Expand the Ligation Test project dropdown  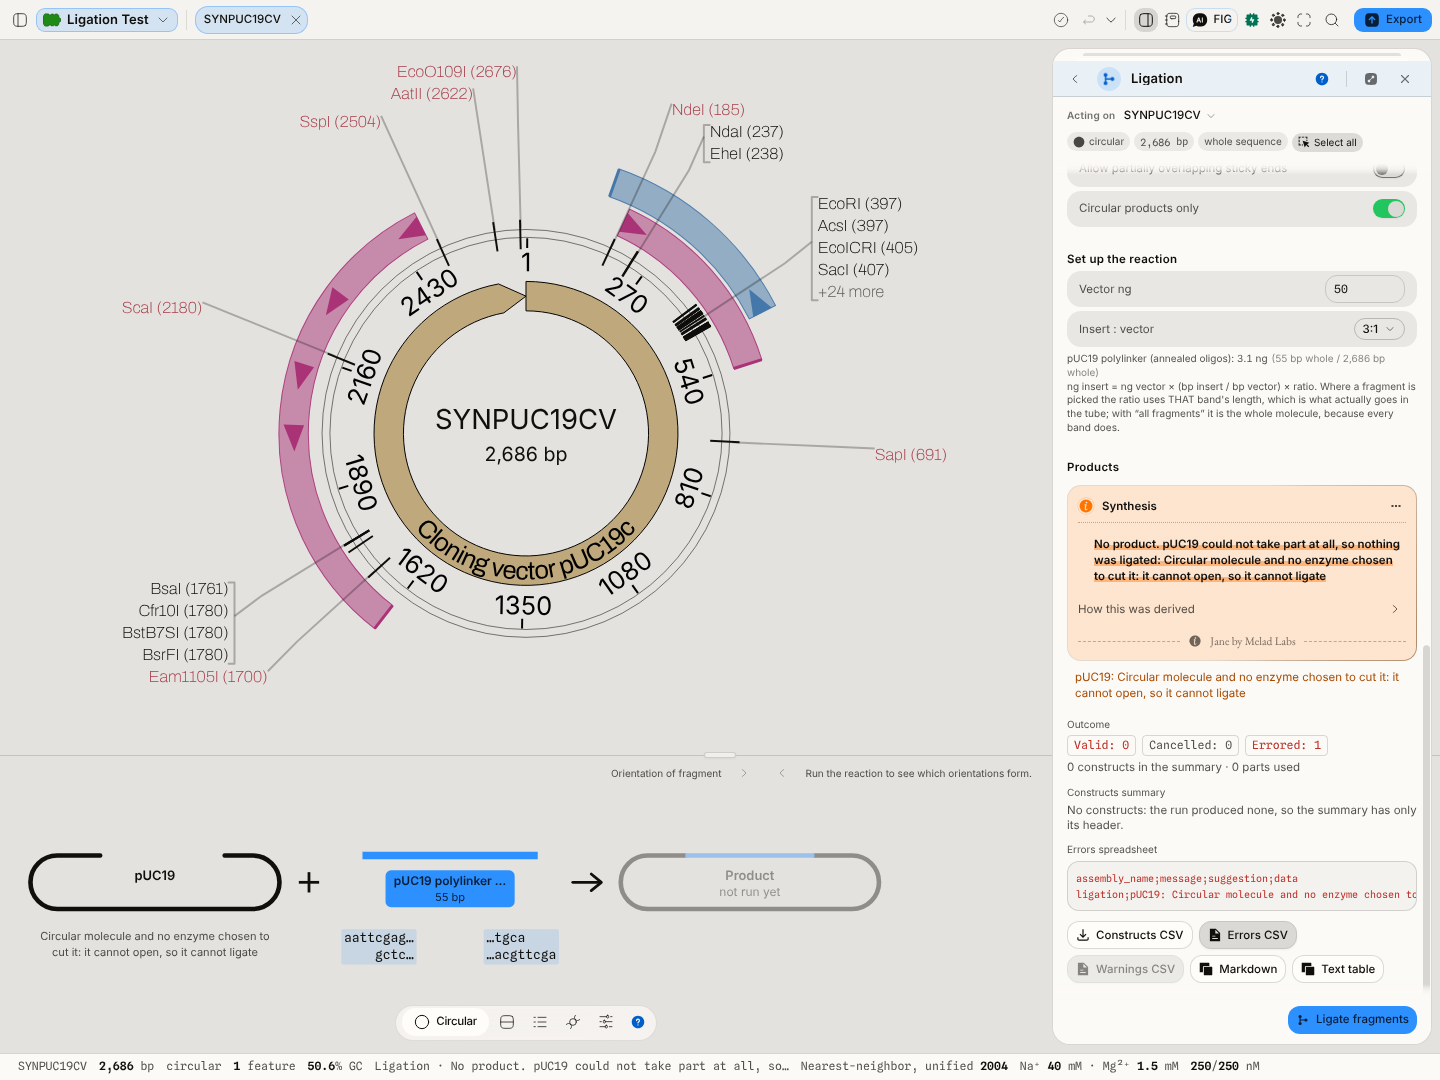click(107, 20)
